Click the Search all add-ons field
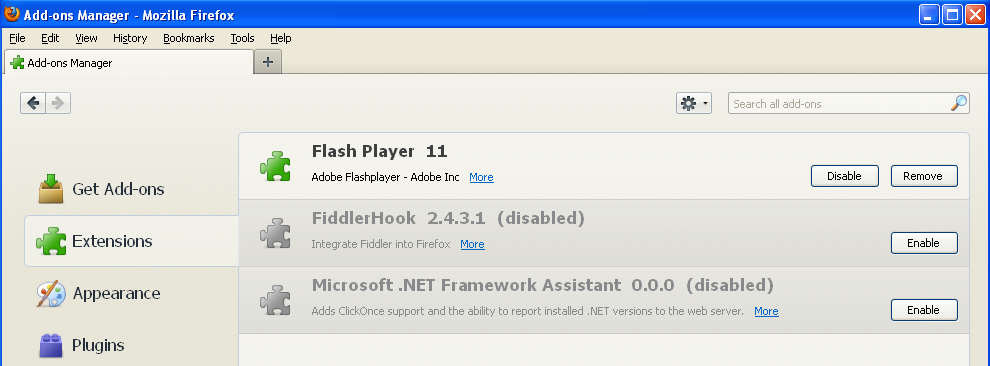990x366 pixels. tap(840, 103)
